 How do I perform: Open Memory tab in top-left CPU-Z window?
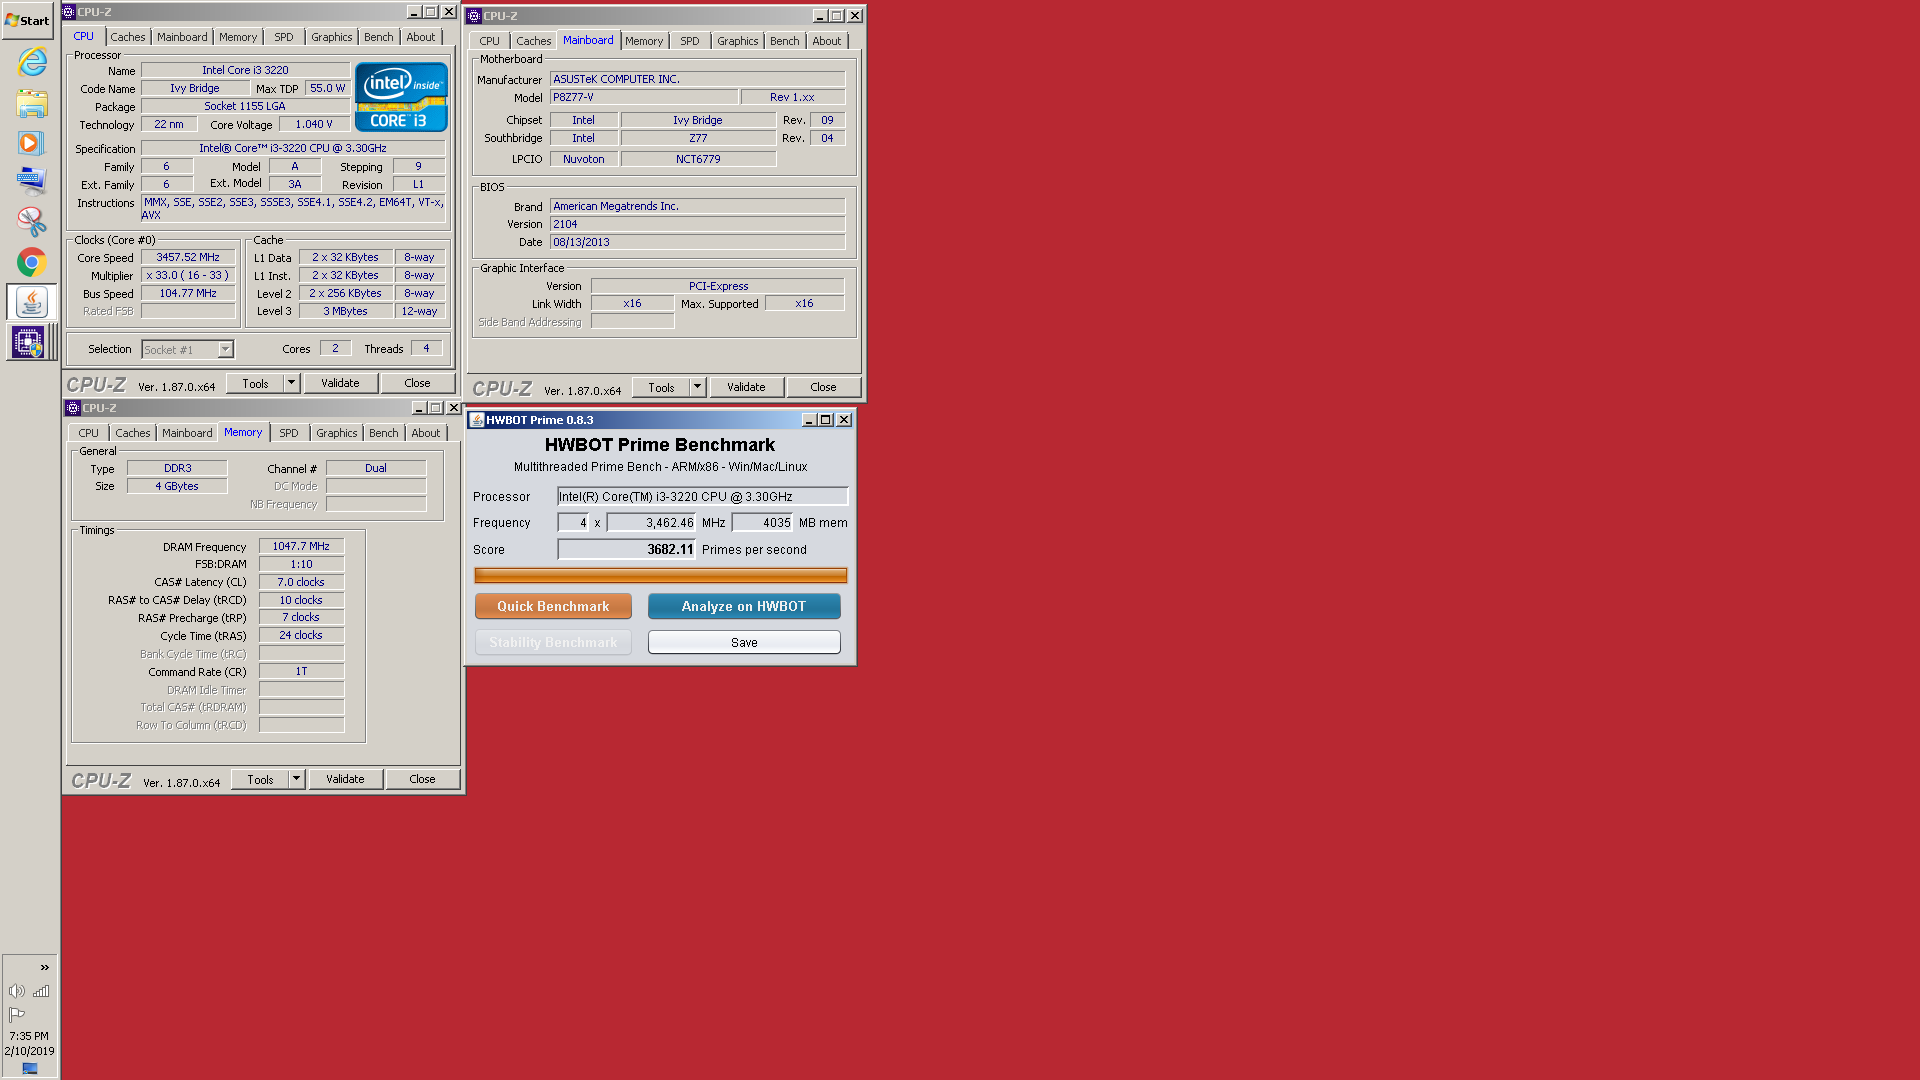[238, 37]
